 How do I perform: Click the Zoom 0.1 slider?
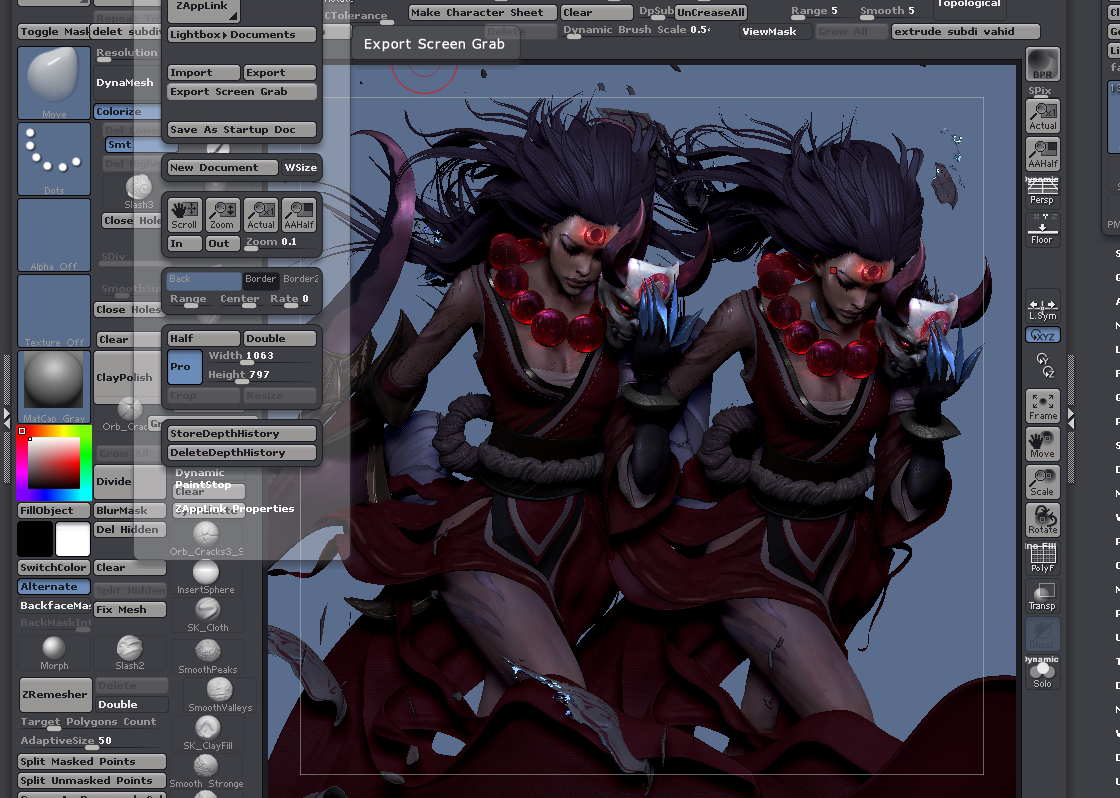280,243
